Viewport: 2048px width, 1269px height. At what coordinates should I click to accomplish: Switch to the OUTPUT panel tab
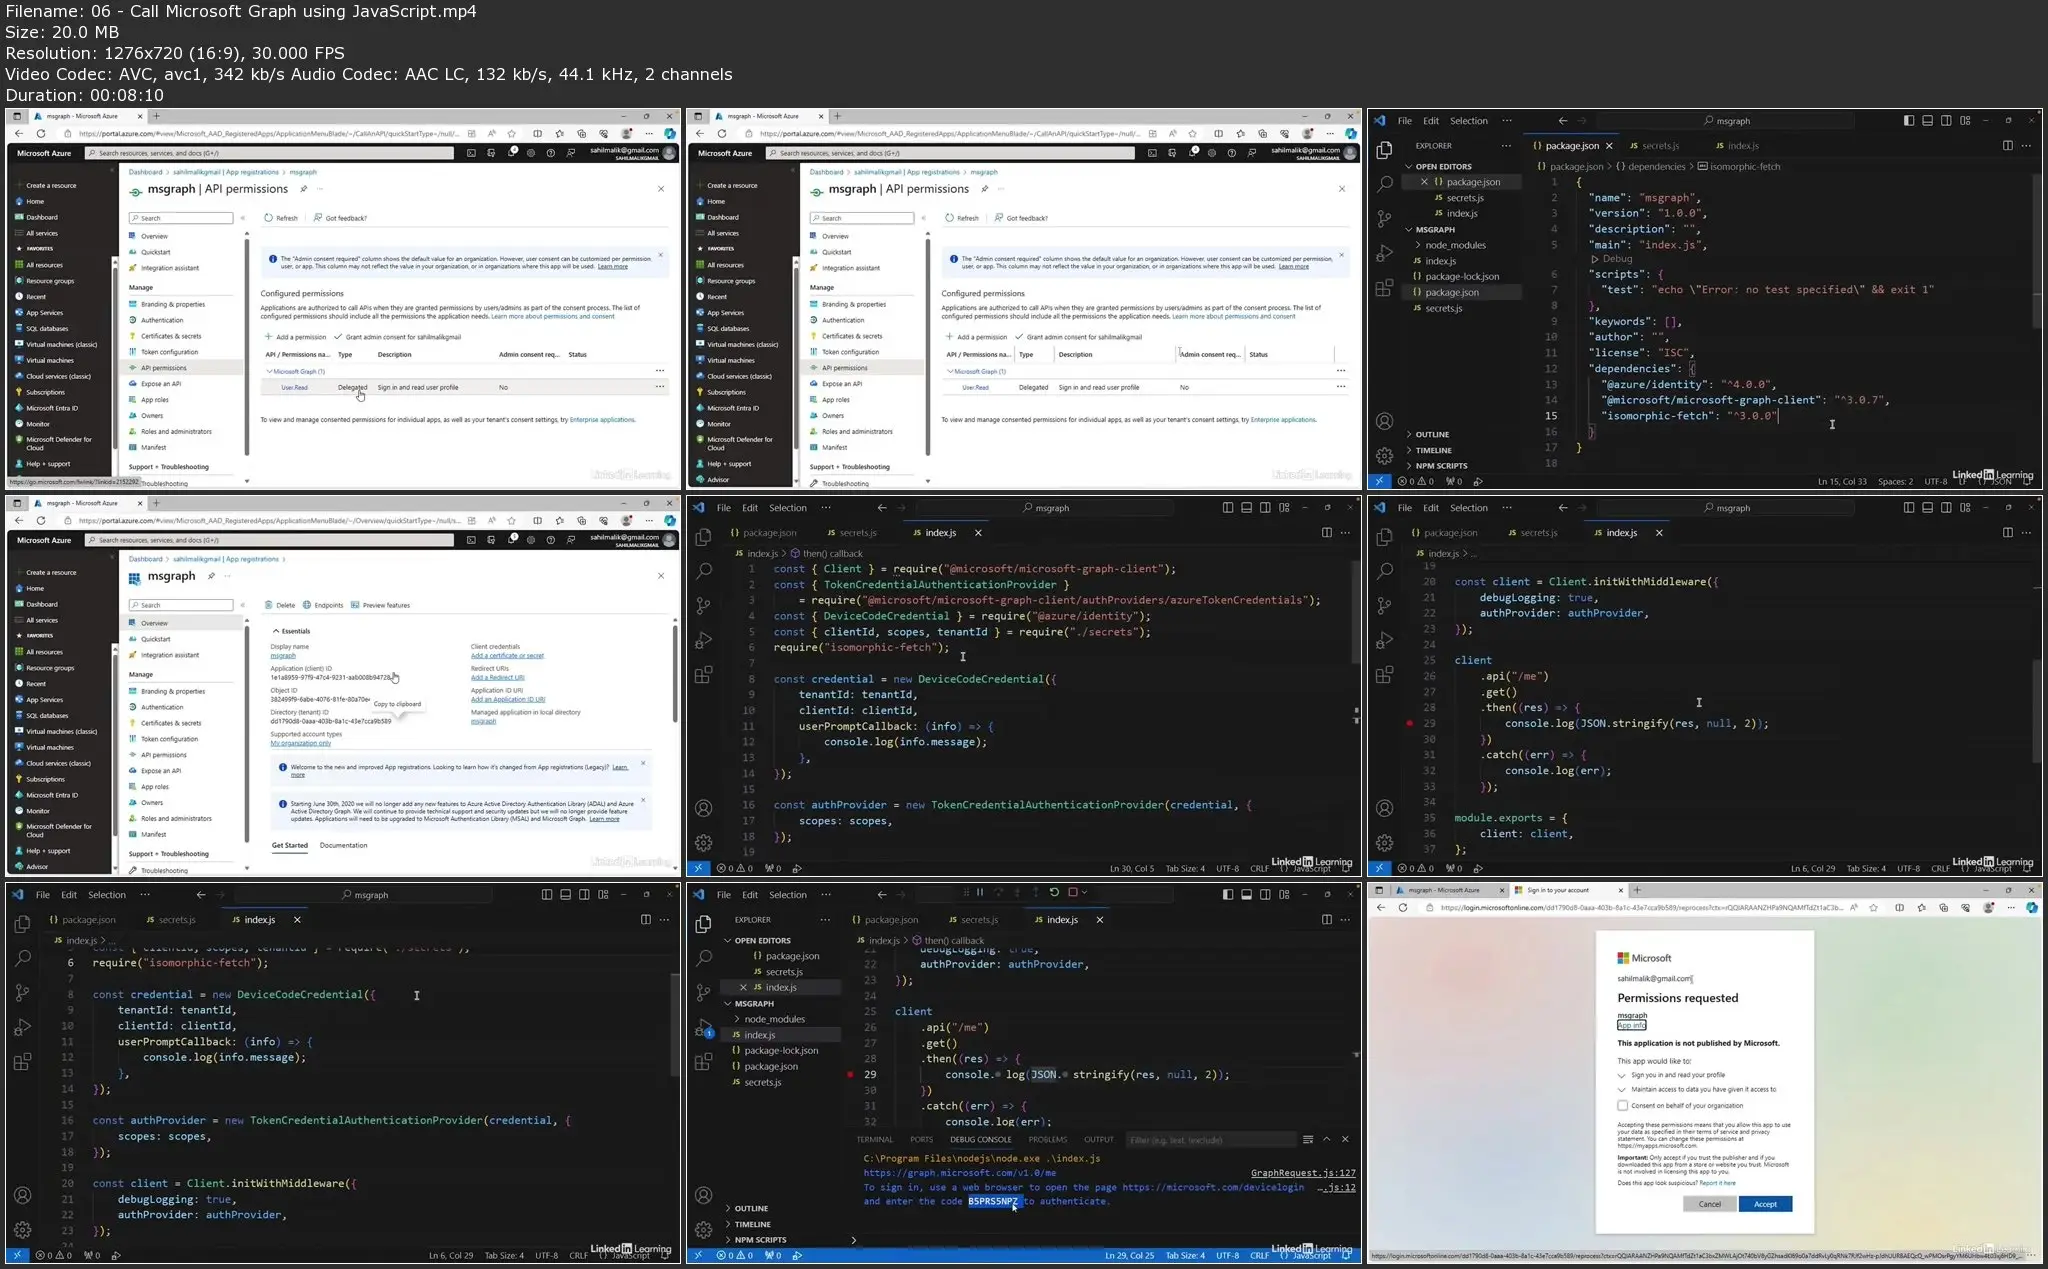(1098, 1140)
